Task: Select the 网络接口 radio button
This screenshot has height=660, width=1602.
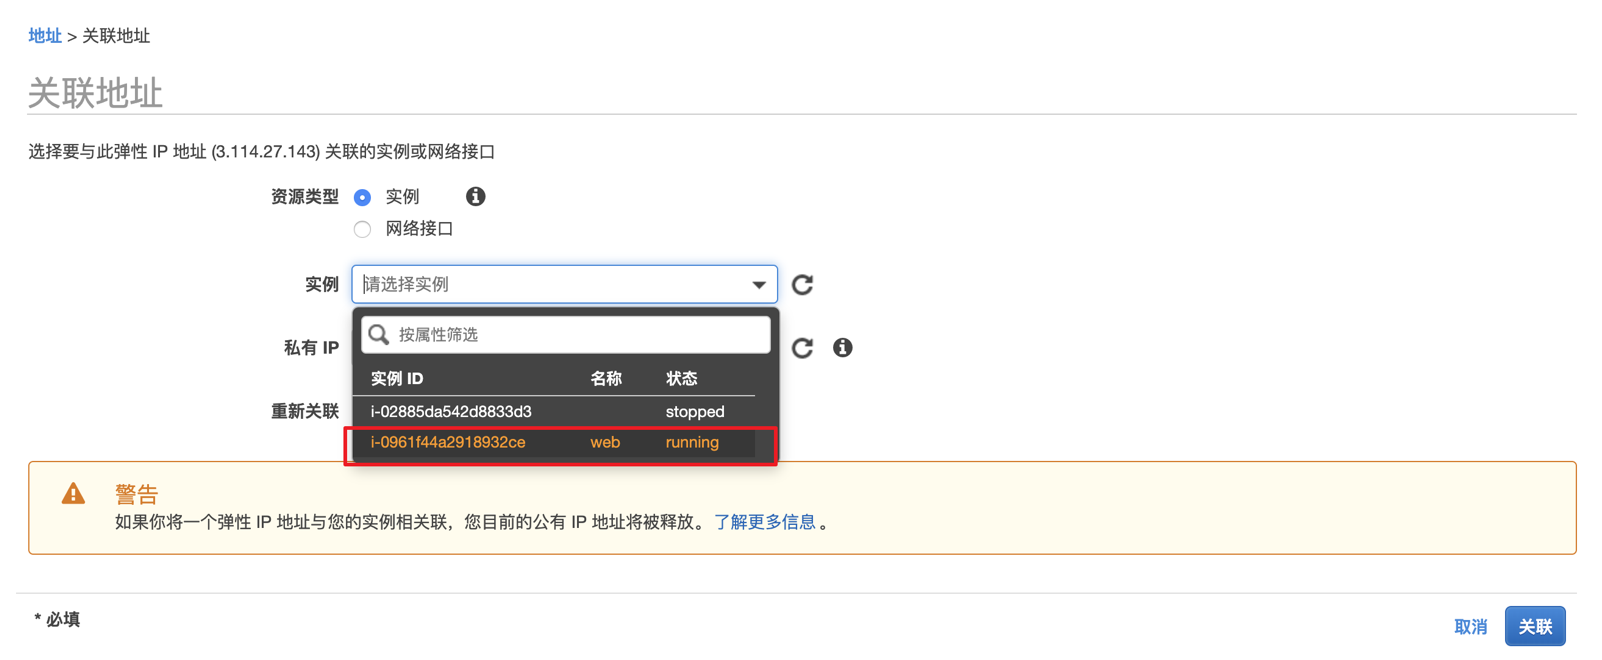Action: point(362,230)
